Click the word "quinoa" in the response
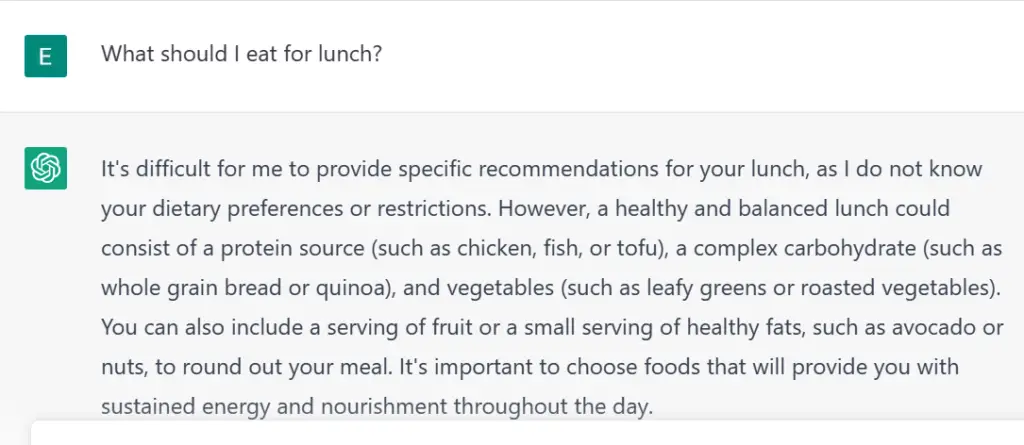This screenshot has width=1024, height=445. coord(353,288)
